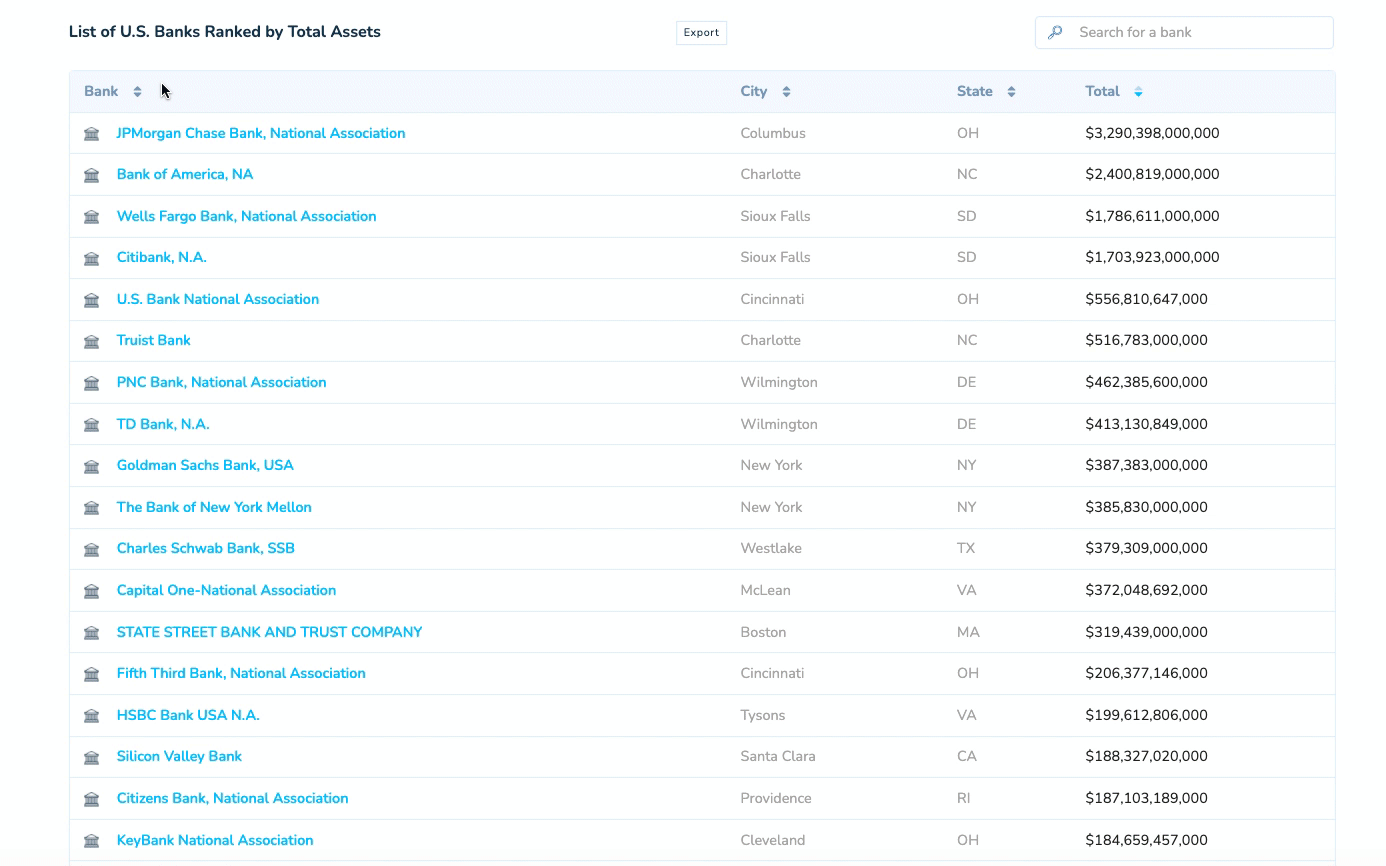This screenshot has width=1386, height=866.
Task: Open the KeyBank National Association link
Action: point(215,840)
